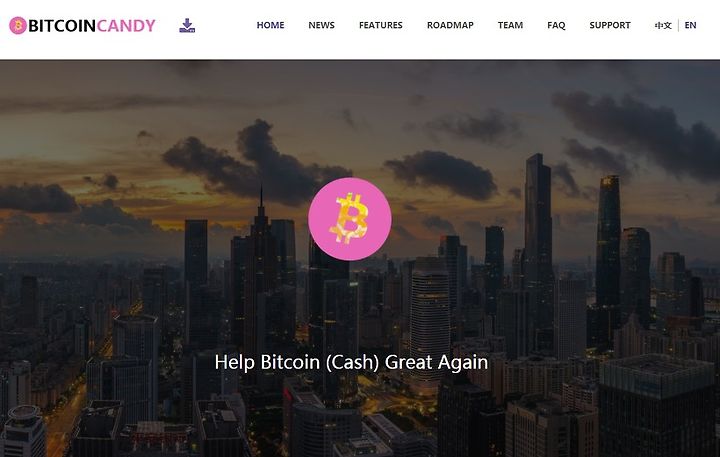Click the large pink Bitcoin Candy emblem
Image resolution: width=720 pixels, height=457 pixels.
coord(350,219)
